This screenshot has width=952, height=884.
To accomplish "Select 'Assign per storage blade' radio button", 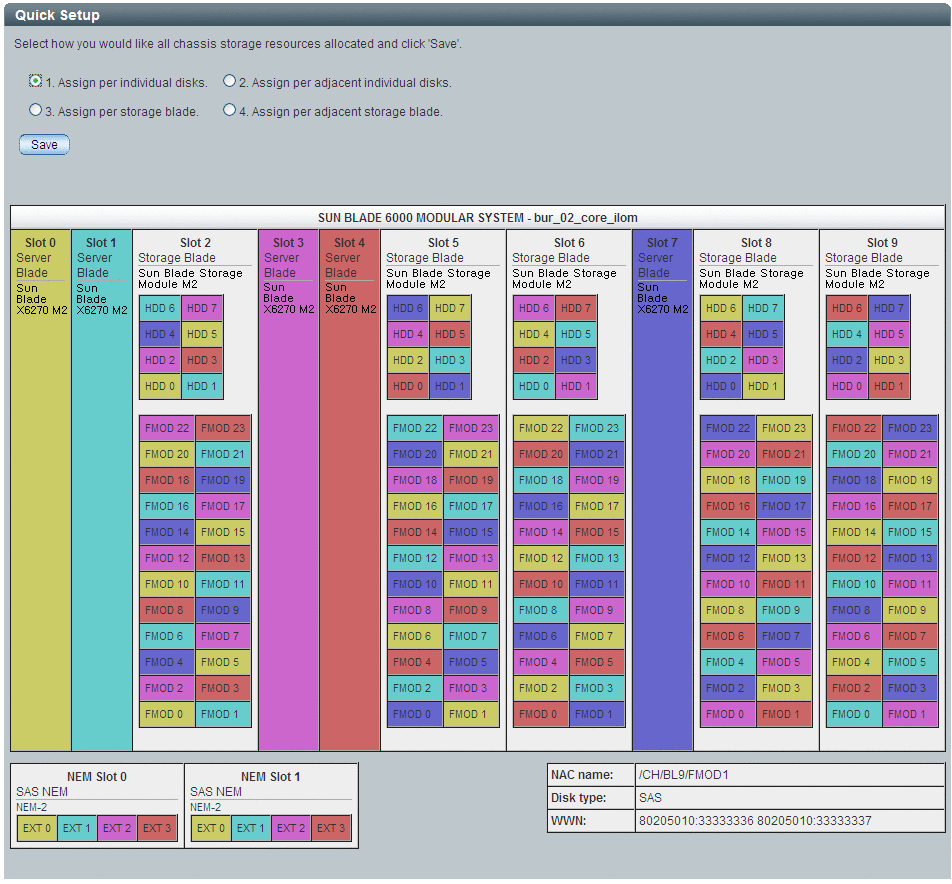I will [x=35, y=110].
